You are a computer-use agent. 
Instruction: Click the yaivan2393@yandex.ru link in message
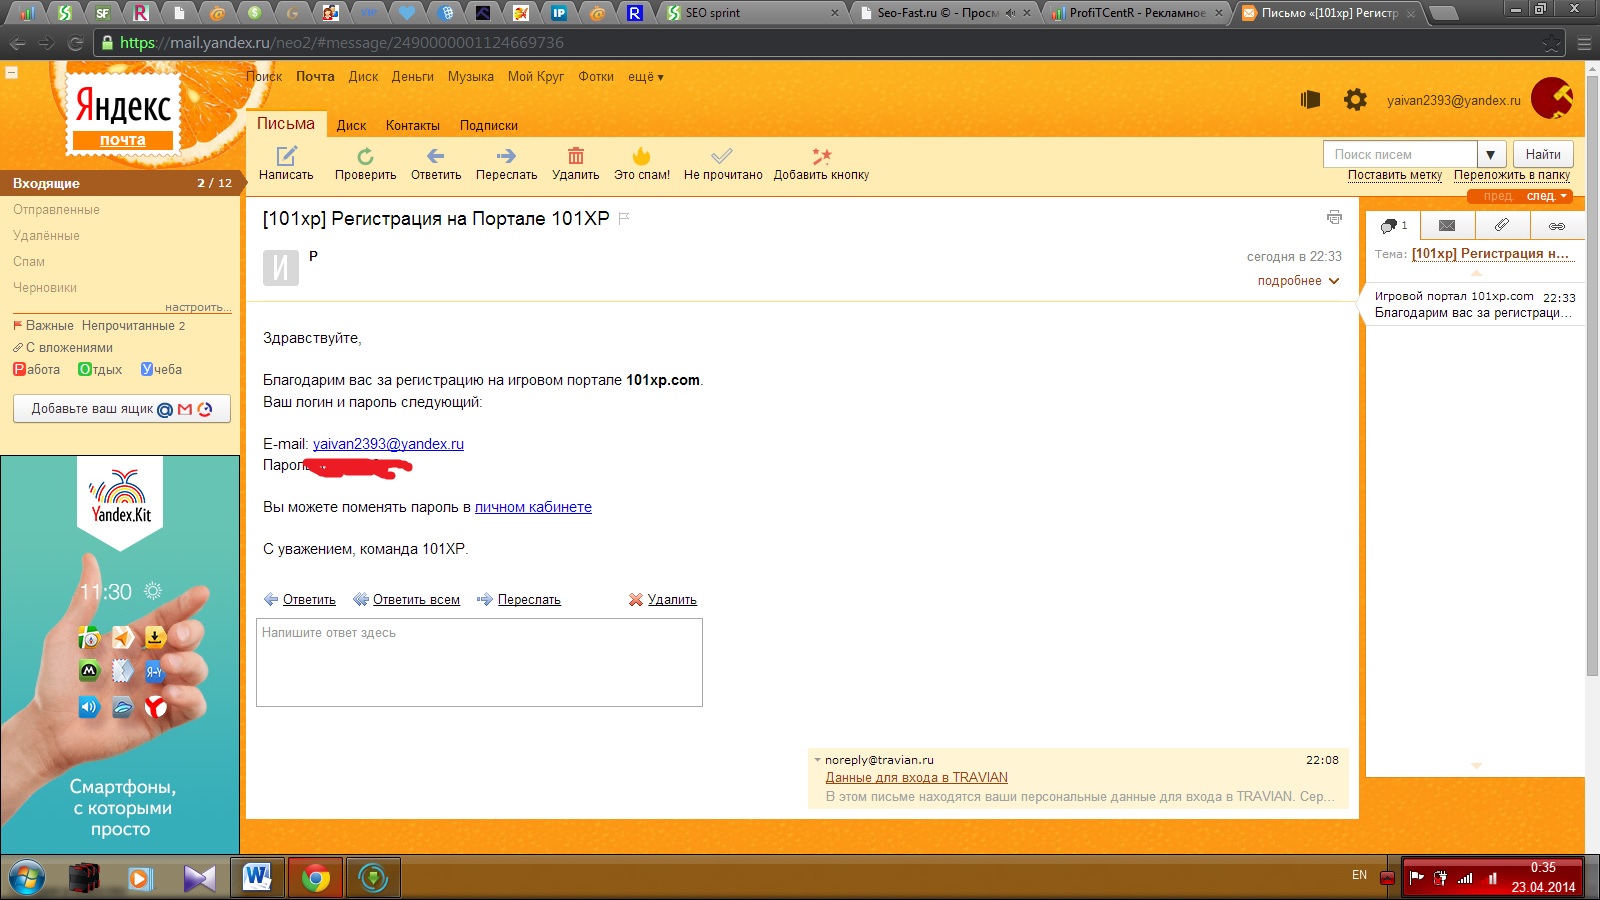point(388,444)
